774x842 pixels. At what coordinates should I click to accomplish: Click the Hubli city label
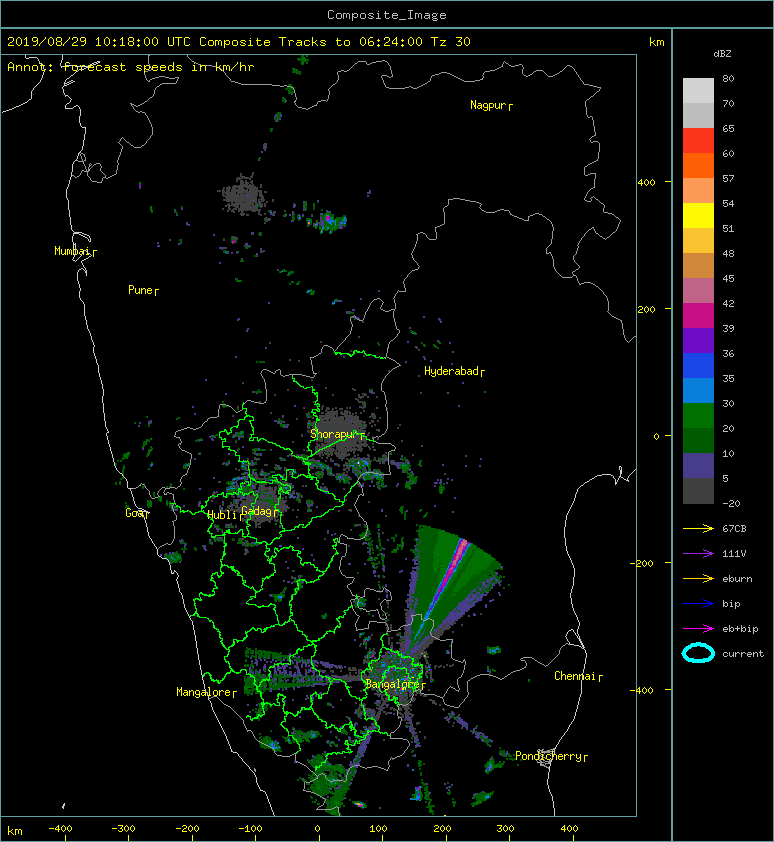click(222, 515)
